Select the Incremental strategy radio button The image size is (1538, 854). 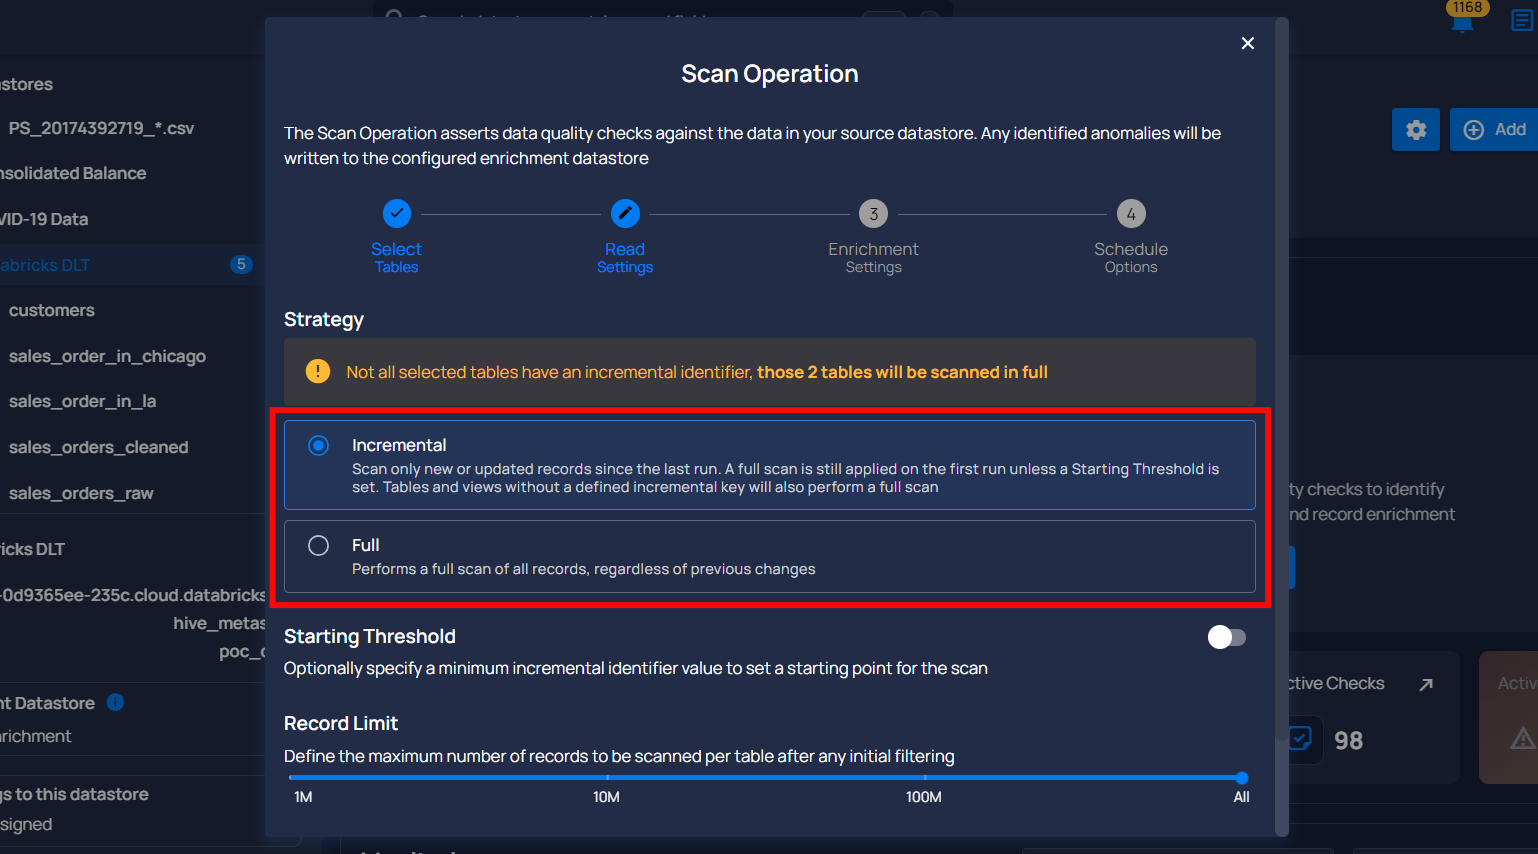pyautogui.click(x=318, y=445)
